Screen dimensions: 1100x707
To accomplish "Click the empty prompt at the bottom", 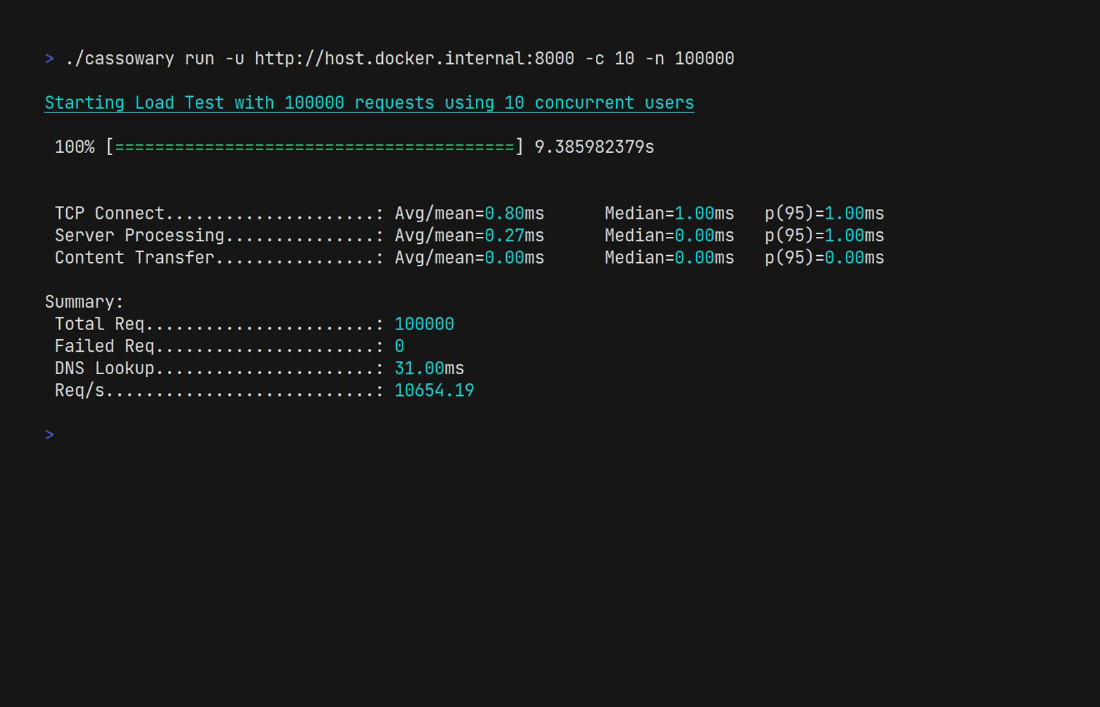I will point(49,435).
